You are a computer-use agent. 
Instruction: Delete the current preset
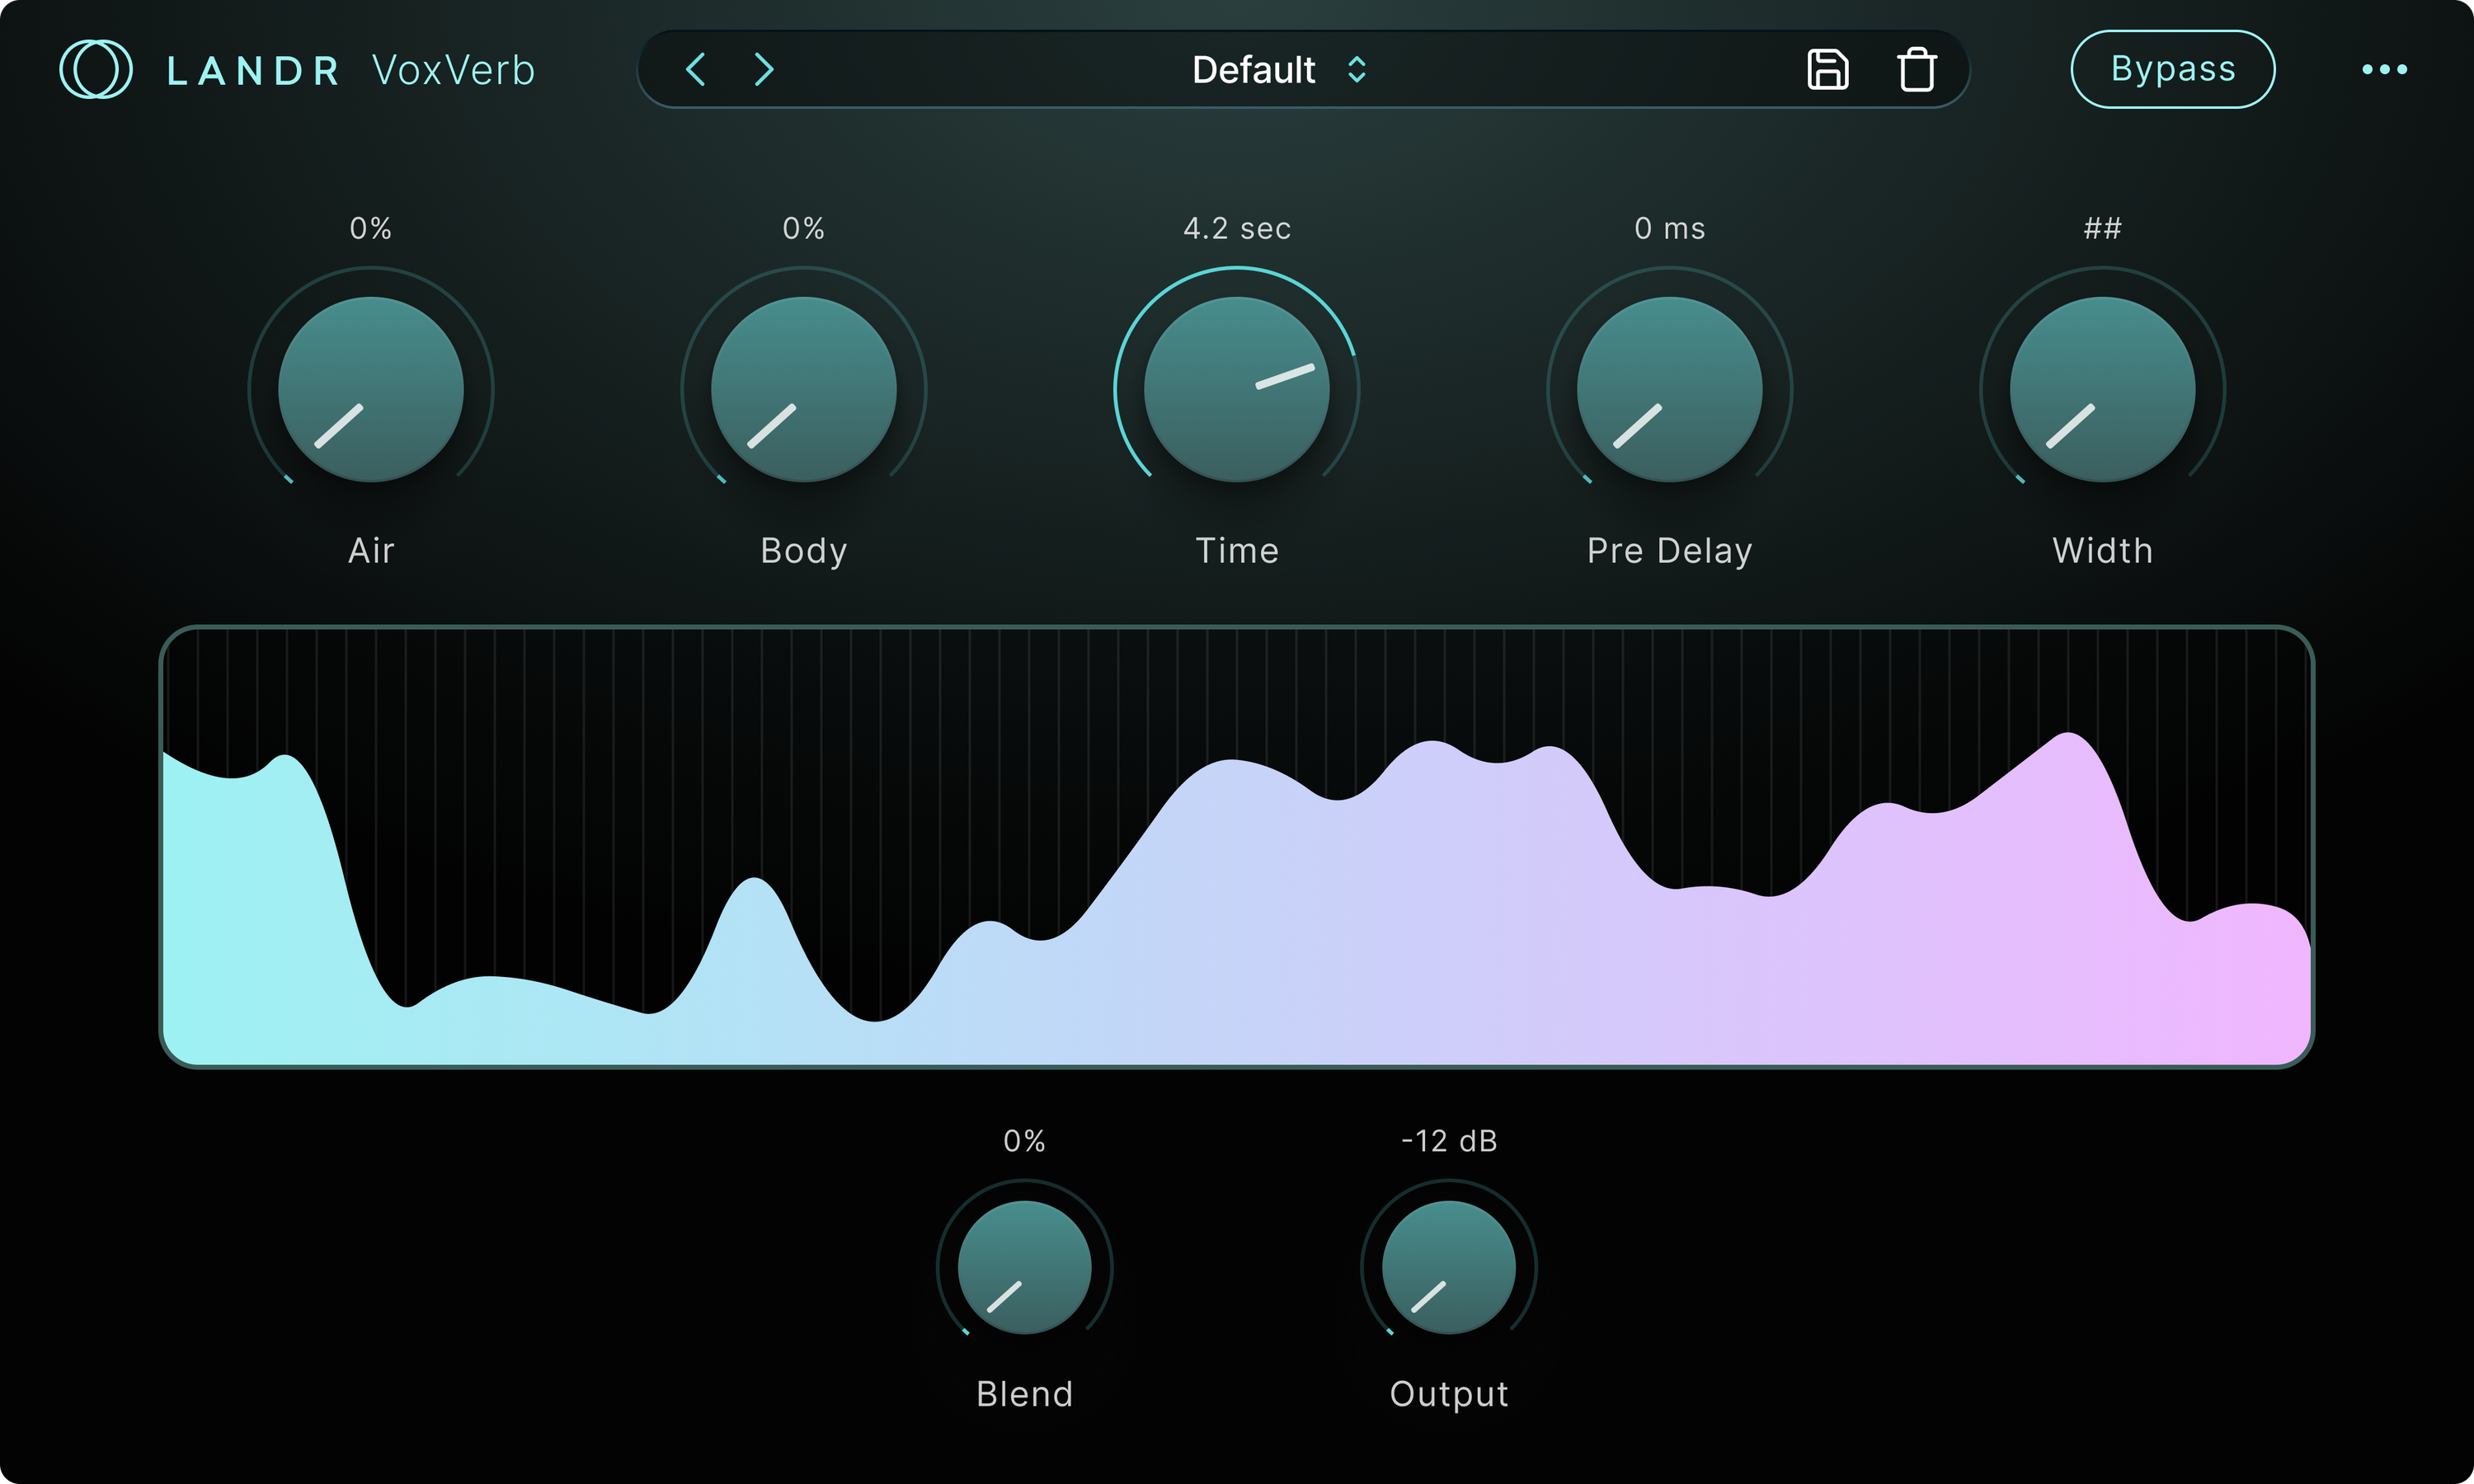tap(1917, 70)
